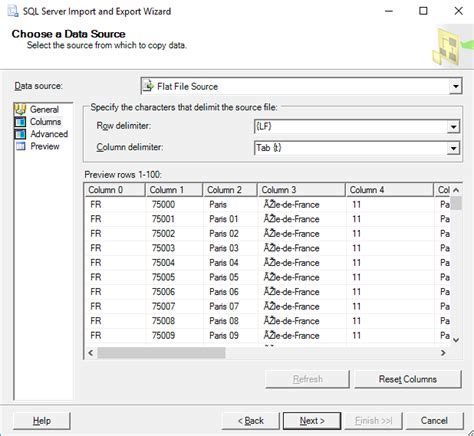Click the preview vertical scroll down arrow
Viewport: 474px width, 436px height.
click(x=456, y=340)
